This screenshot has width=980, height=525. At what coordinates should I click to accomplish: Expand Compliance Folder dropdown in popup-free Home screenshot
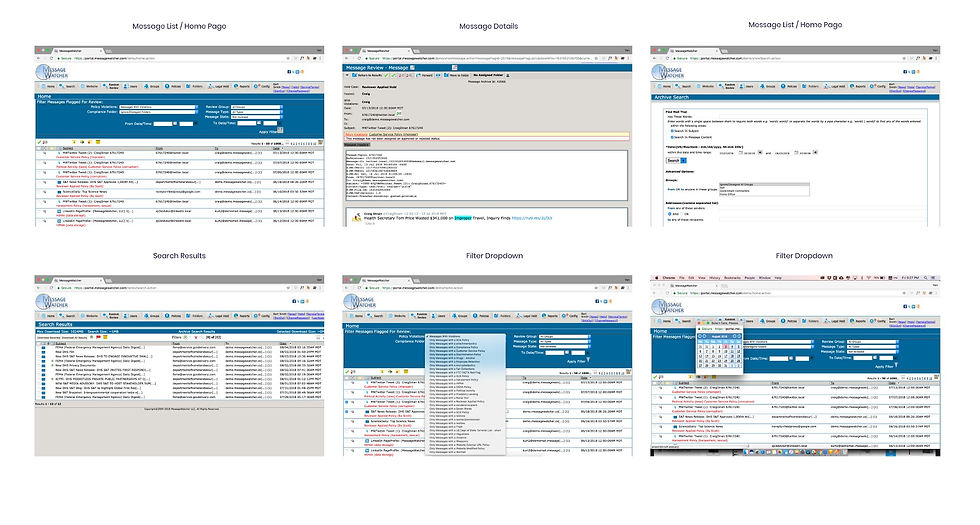[x=159, y=112]
